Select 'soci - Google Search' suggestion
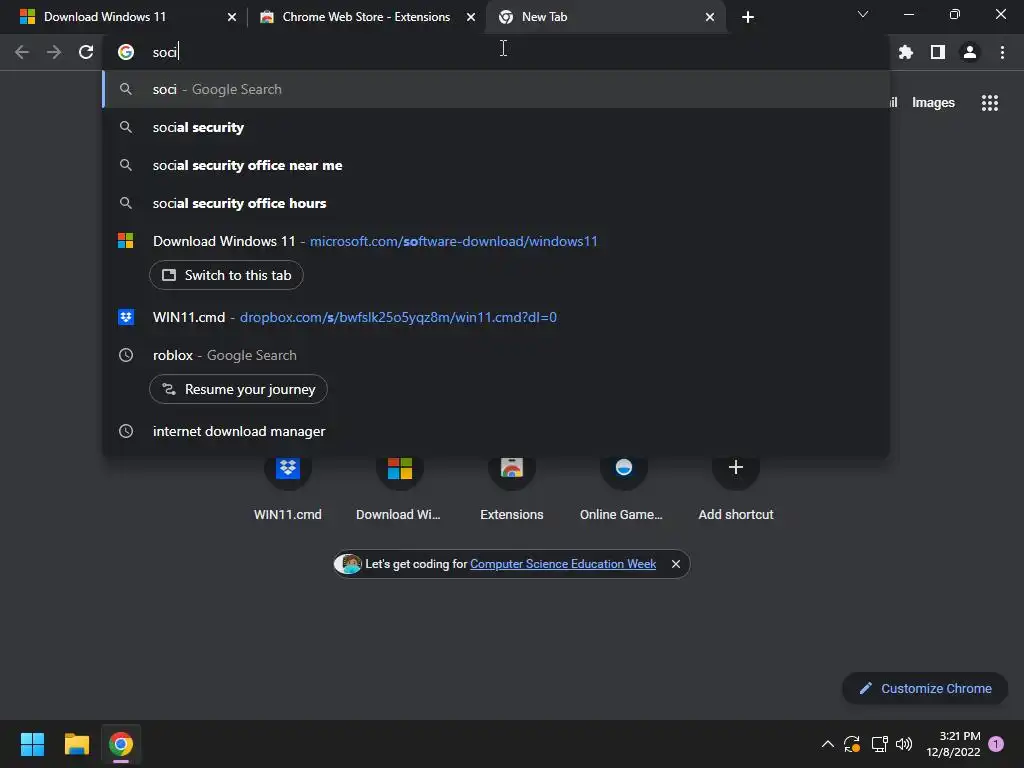 496,89
